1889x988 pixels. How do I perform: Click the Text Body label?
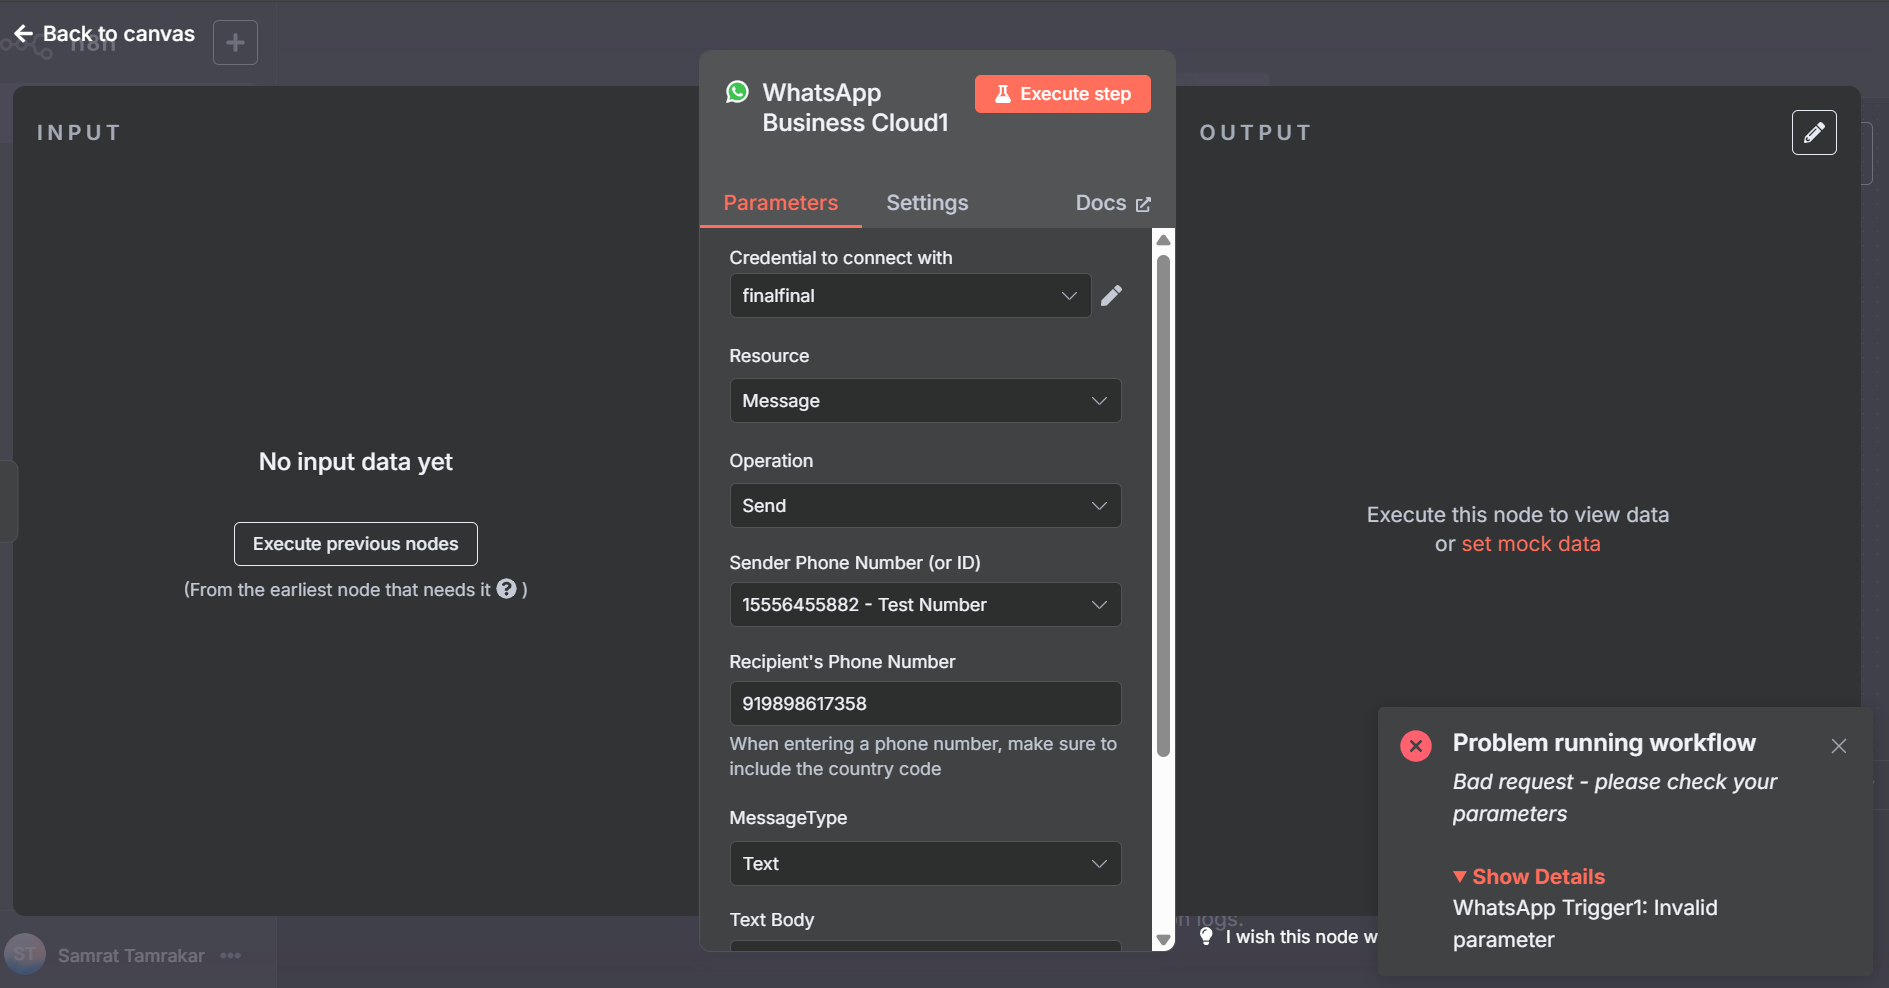click(x=771, y=920)
